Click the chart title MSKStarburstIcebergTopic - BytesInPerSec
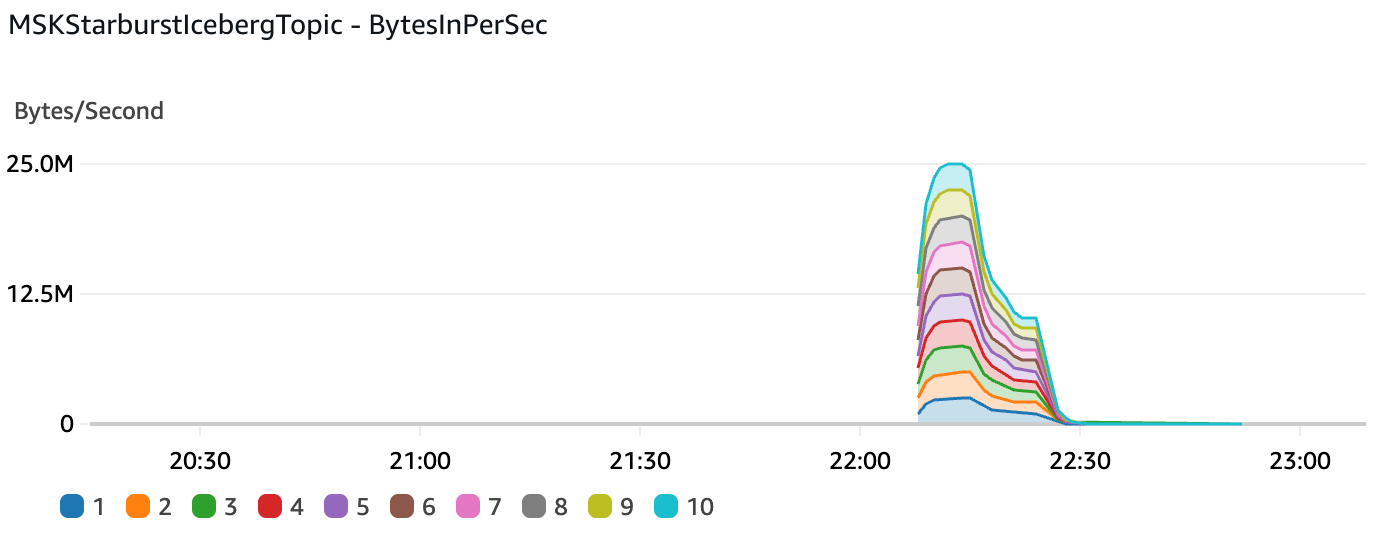This screenshot has width=1378, height=542. pyautogui.click(x=278, y=26)
